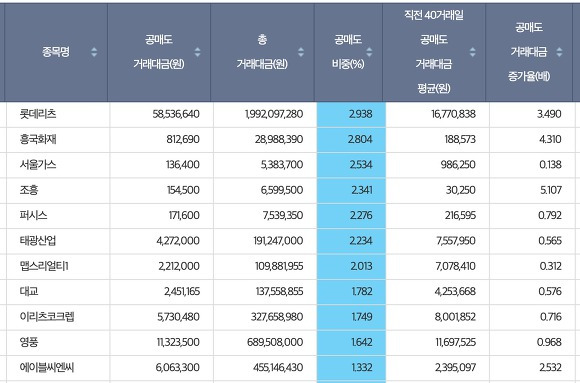Image resolution: width=580 pixels, height=383 pixels.
Task: Click short-sale amount 136,400
Action: 183,165
